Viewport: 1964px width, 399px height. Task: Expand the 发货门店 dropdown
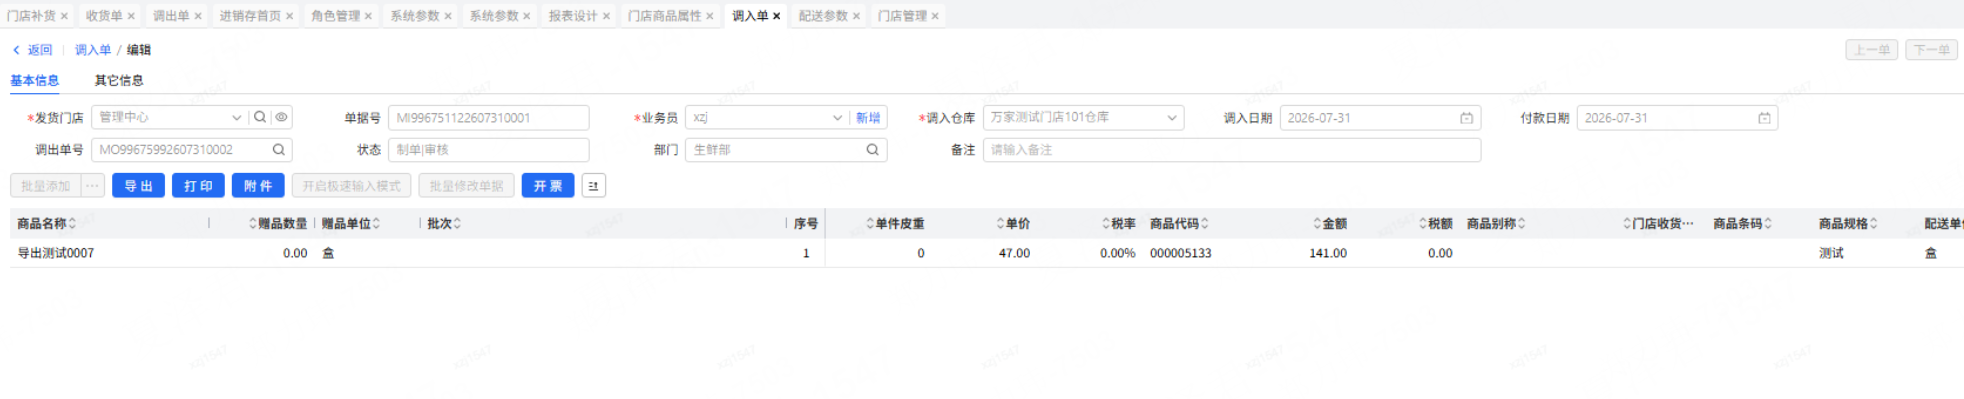click(237, 117)
